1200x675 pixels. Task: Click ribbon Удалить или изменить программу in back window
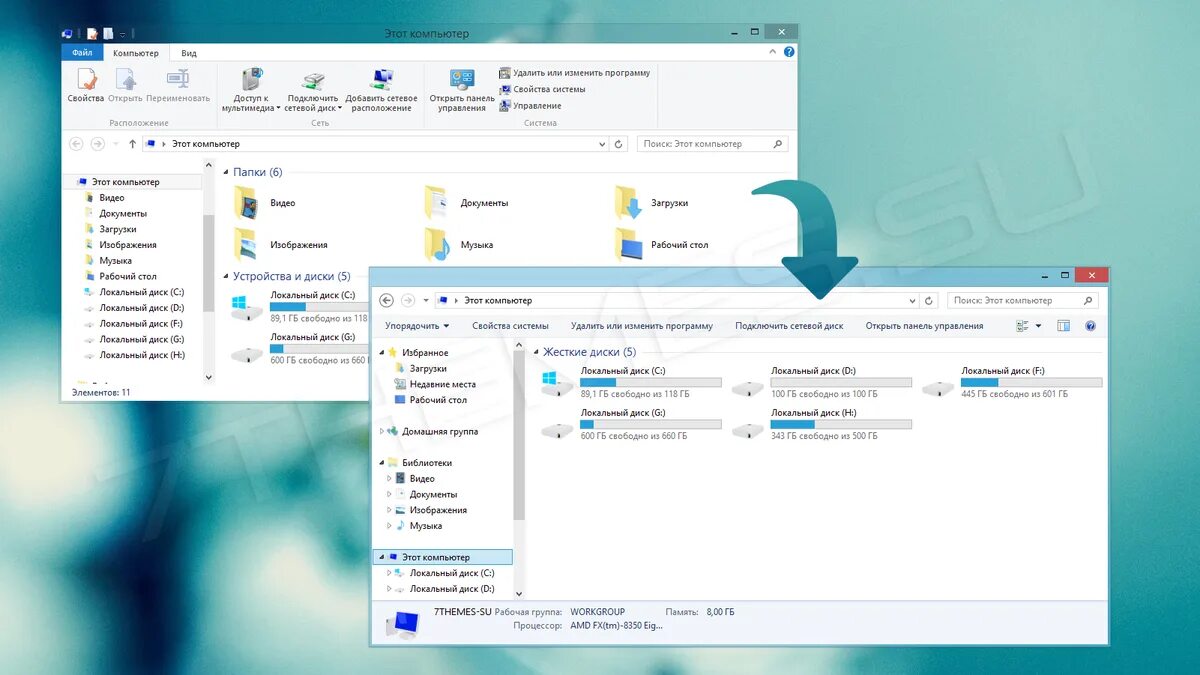coord(574,73)
